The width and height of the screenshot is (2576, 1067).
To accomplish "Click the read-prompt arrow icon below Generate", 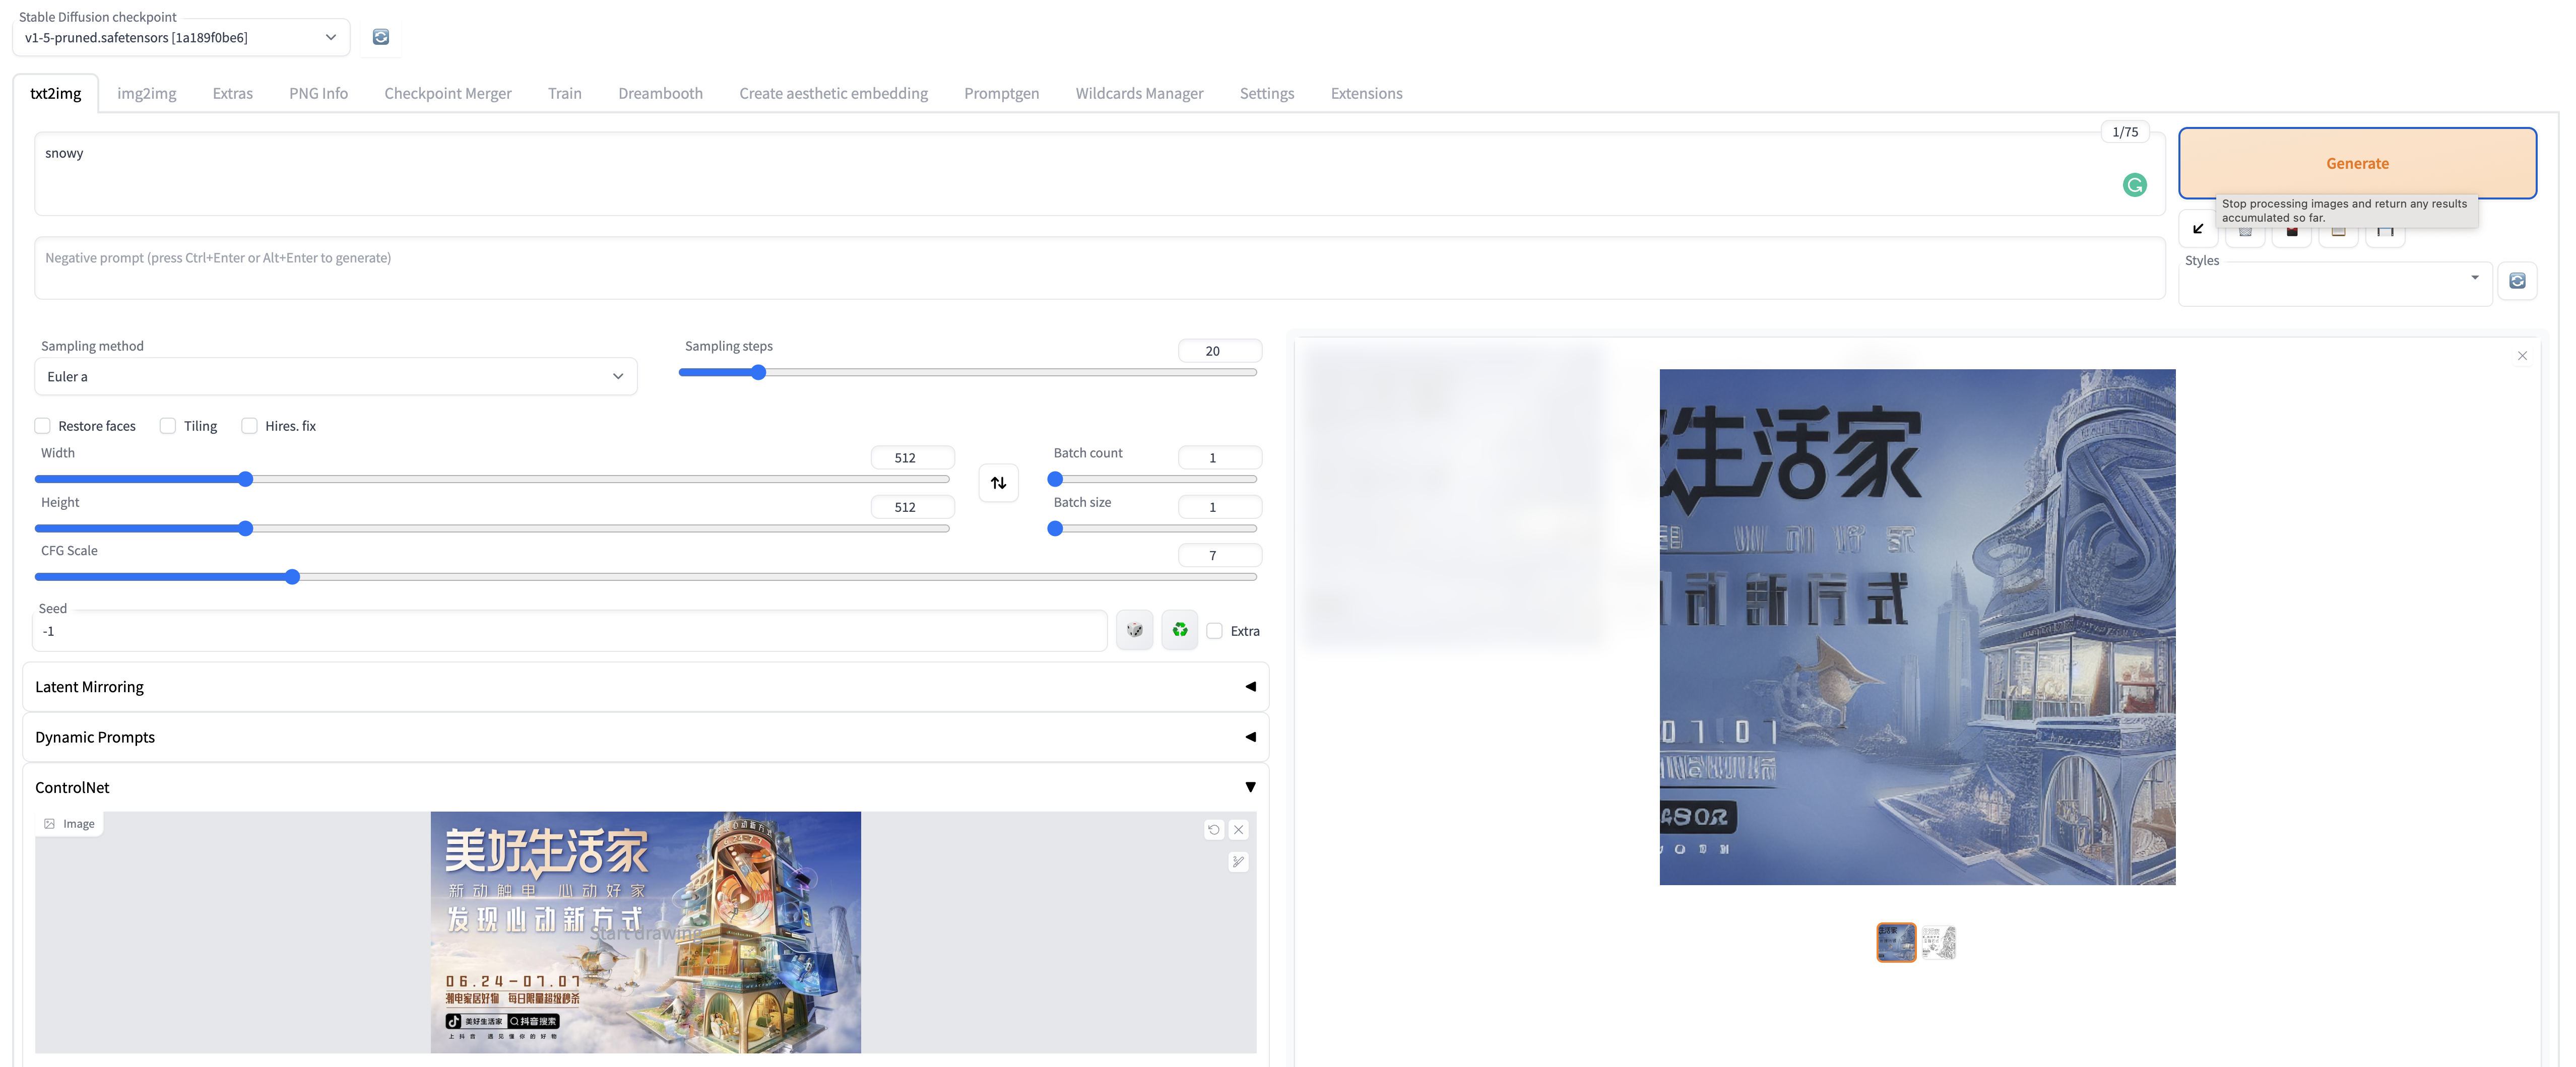I will [2198, 229].
